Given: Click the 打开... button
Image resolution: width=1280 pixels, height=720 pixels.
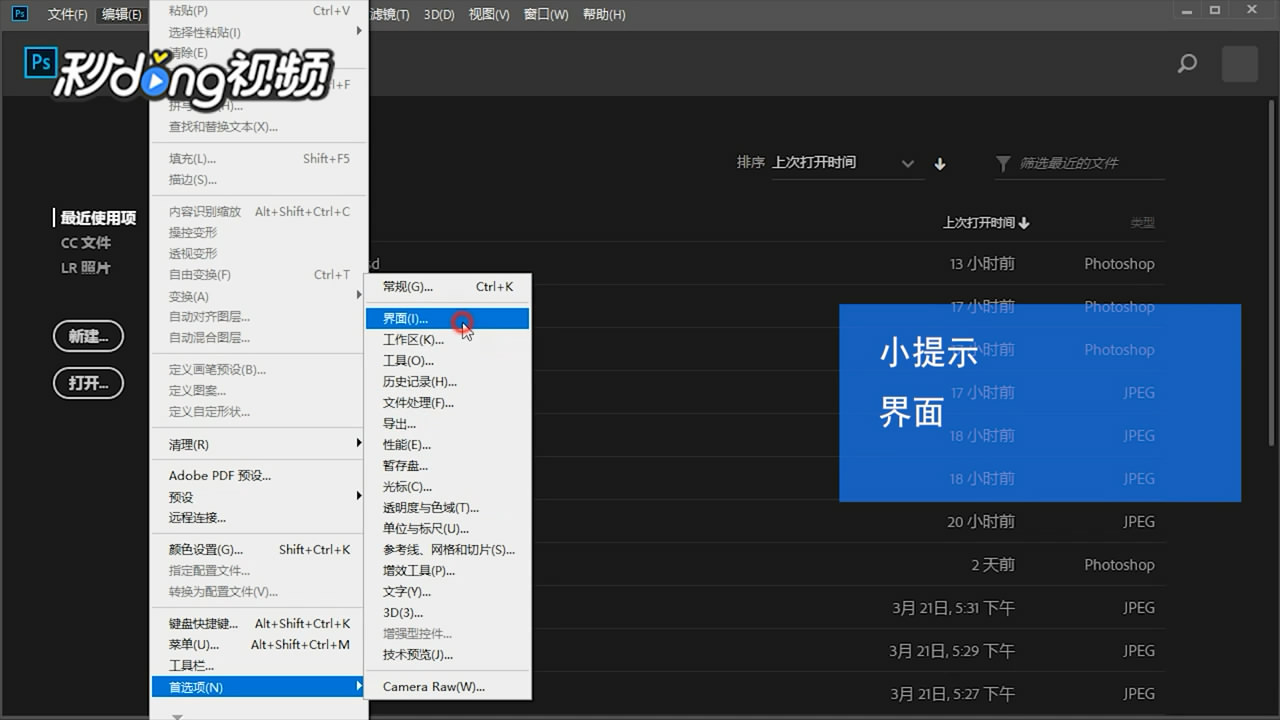Looking at the screenshot, I should 88,383.
